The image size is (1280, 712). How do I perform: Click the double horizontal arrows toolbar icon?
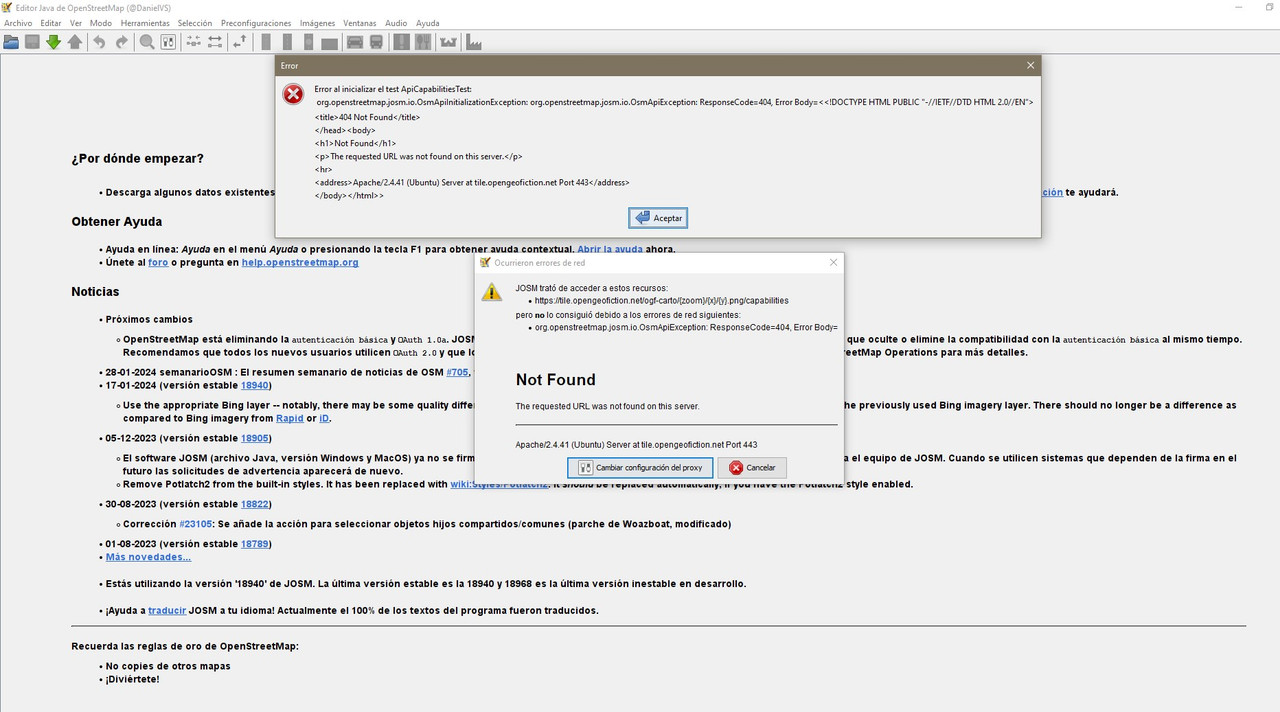point(215,42)
